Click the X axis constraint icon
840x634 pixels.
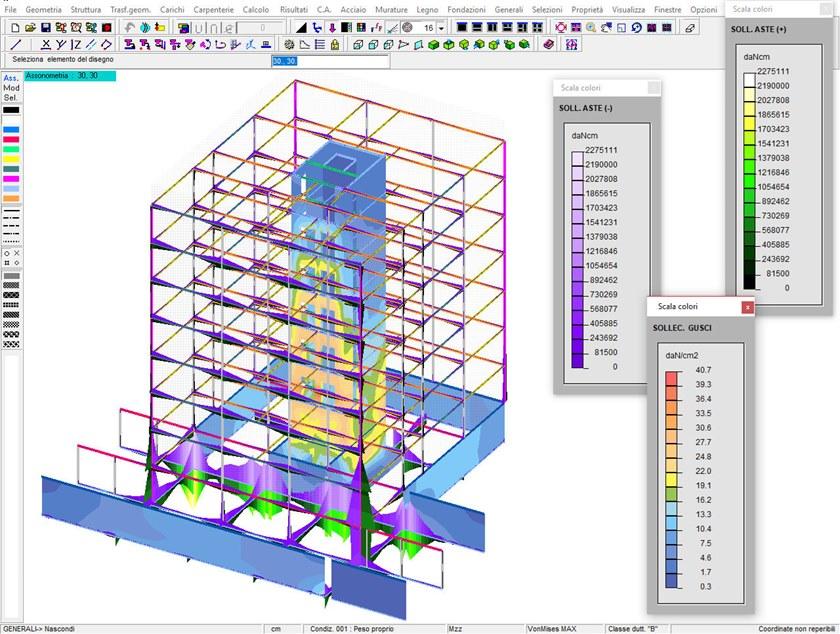point(47,45)
